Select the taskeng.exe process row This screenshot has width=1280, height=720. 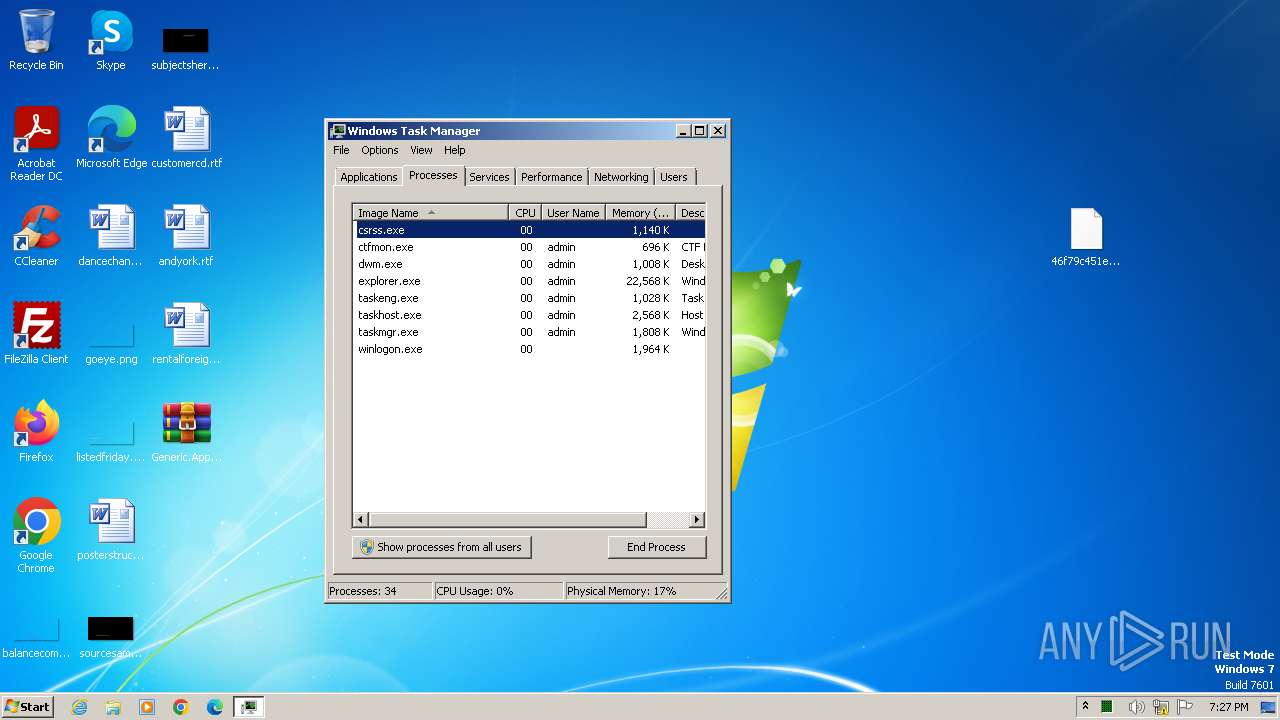529,298
